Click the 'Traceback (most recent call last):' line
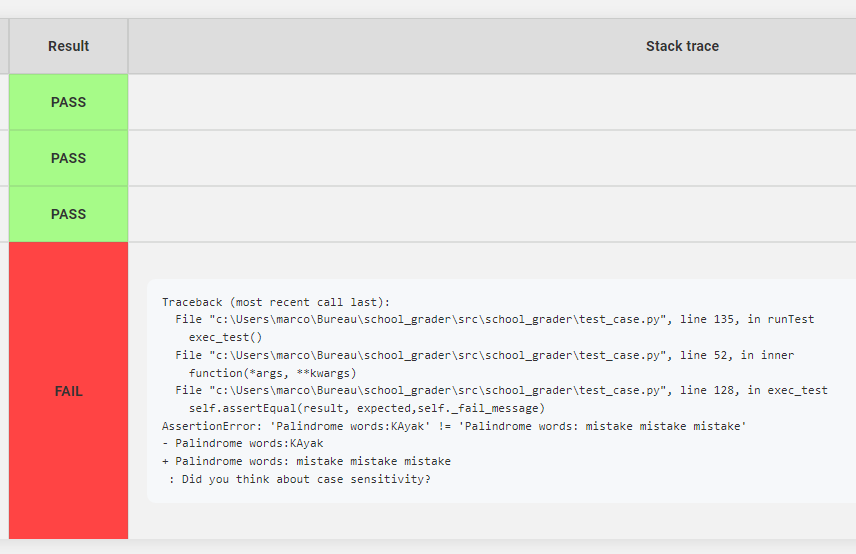This screenshot has width=856, height=554. tap(276, 302)
